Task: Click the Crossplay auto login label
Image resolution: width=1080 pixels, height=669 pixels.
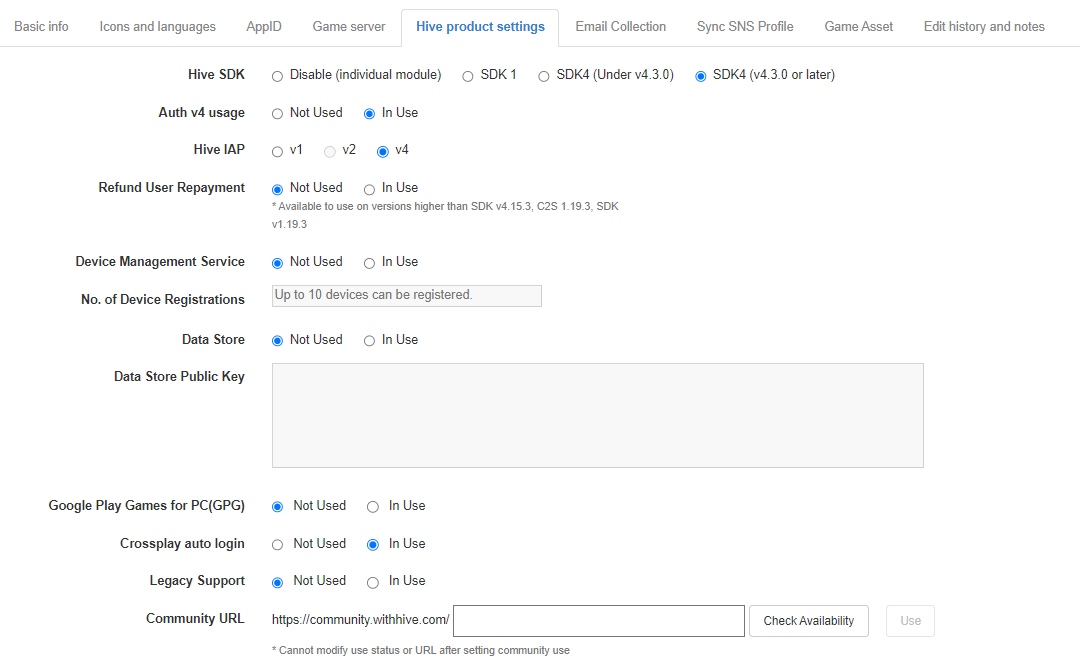Action: [183, 544]
